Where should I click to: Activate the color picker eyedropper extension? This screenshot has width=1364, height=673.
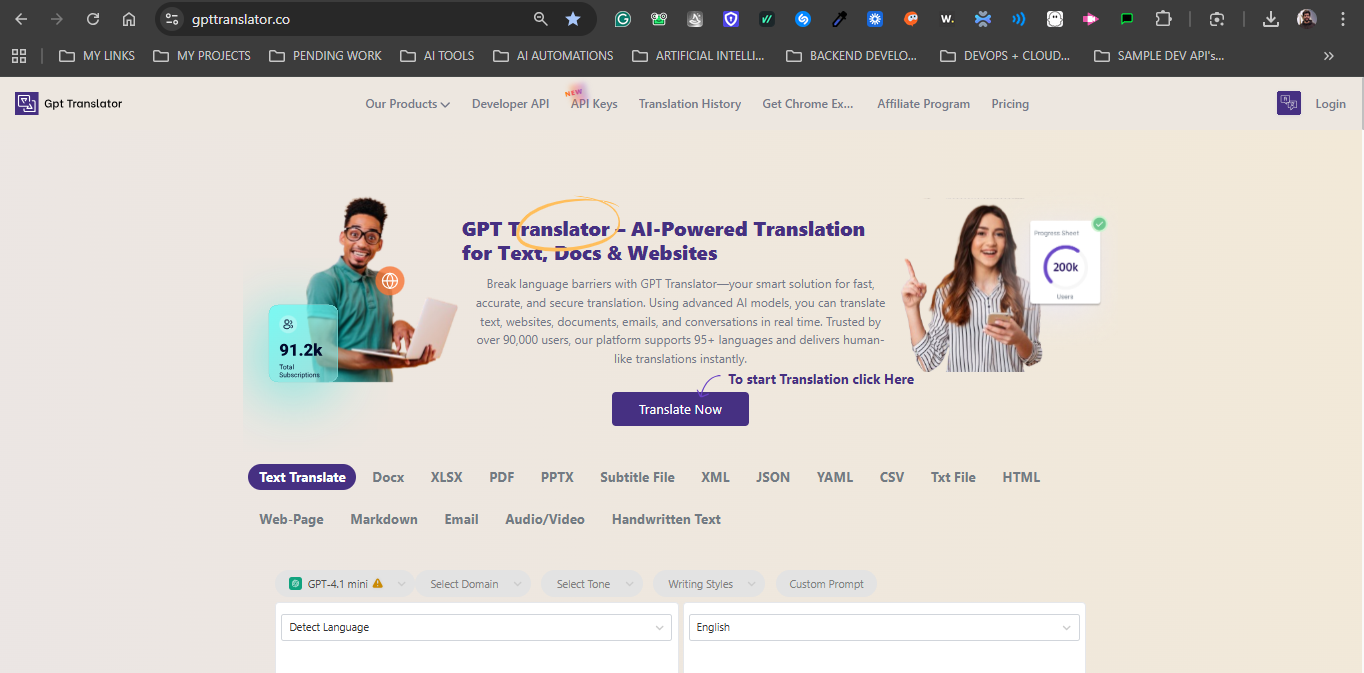click(x=839, y=19)
